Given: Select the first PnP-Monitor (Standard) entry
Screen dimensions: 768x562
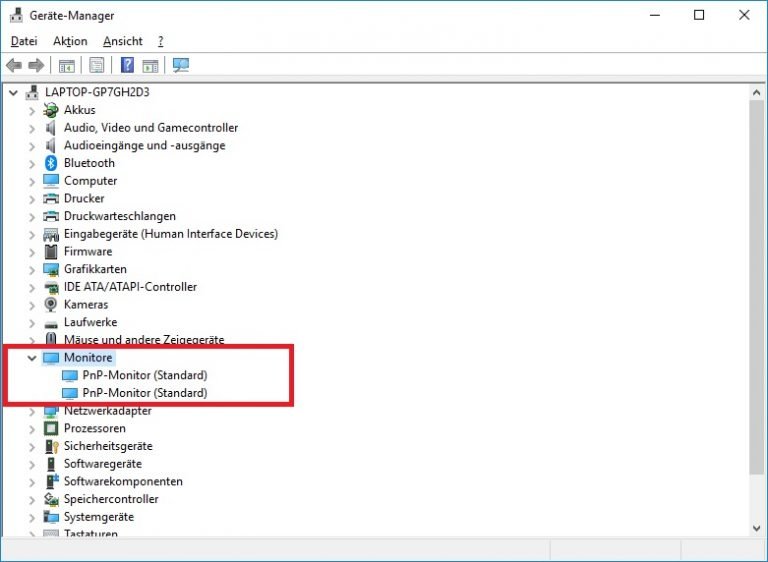Looking at the screenshot, I should 144,375.
